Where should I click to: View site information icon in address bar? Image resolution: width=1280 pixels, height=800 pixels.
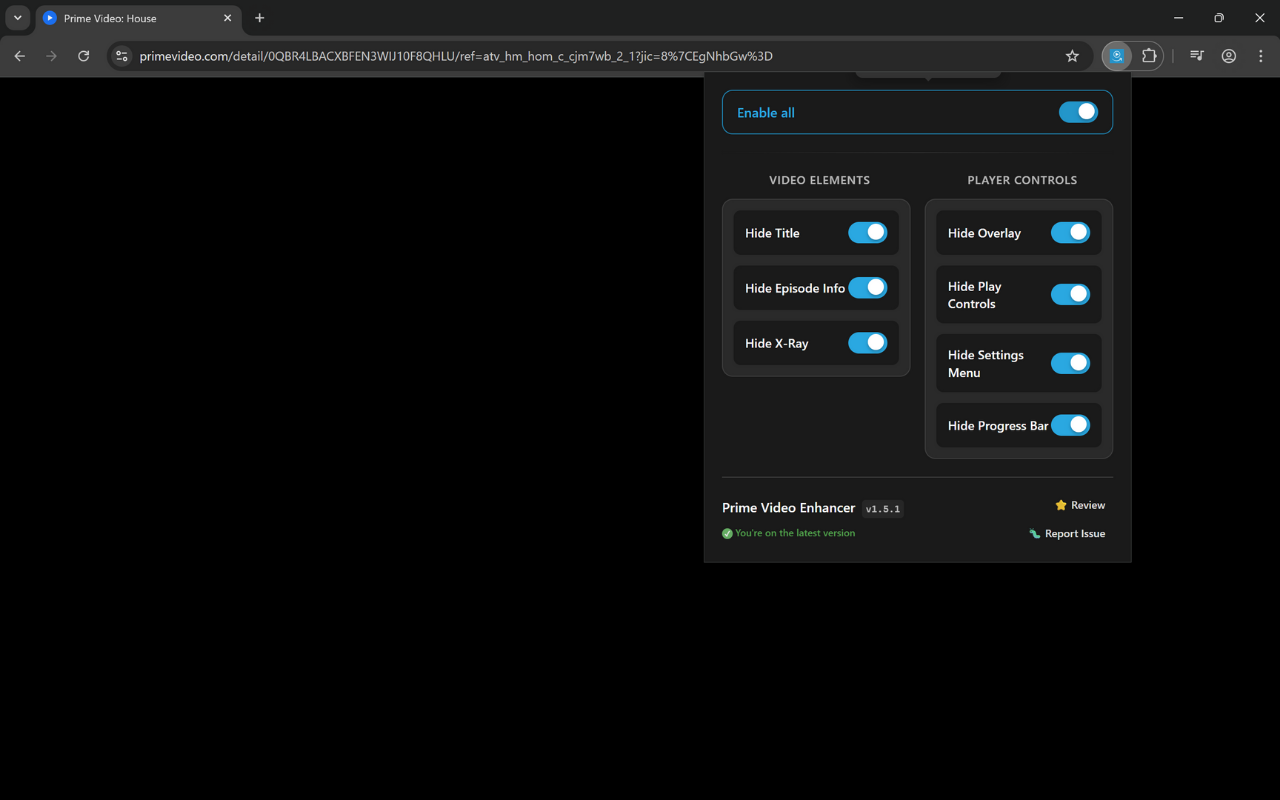point(122,56)
